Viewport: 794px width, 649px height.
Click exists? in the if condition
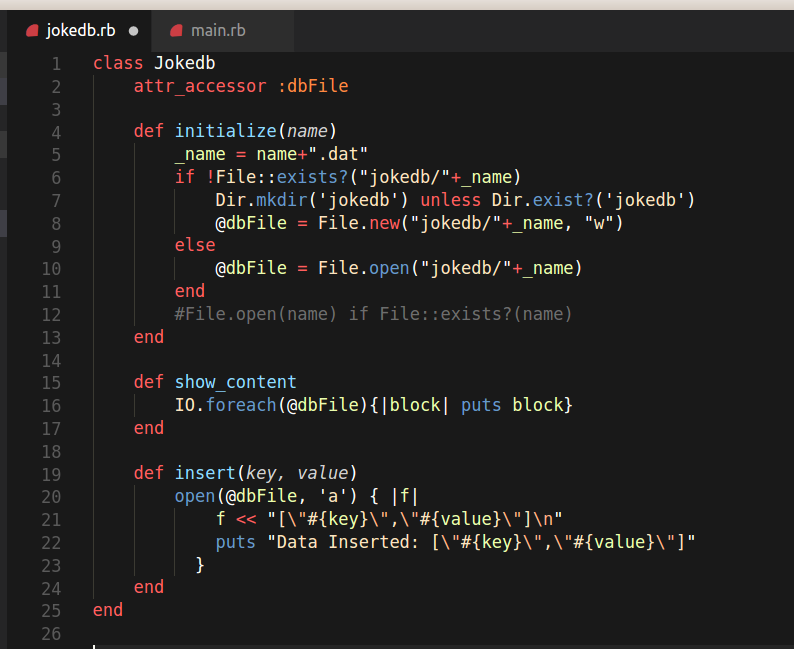click(312, 177)
